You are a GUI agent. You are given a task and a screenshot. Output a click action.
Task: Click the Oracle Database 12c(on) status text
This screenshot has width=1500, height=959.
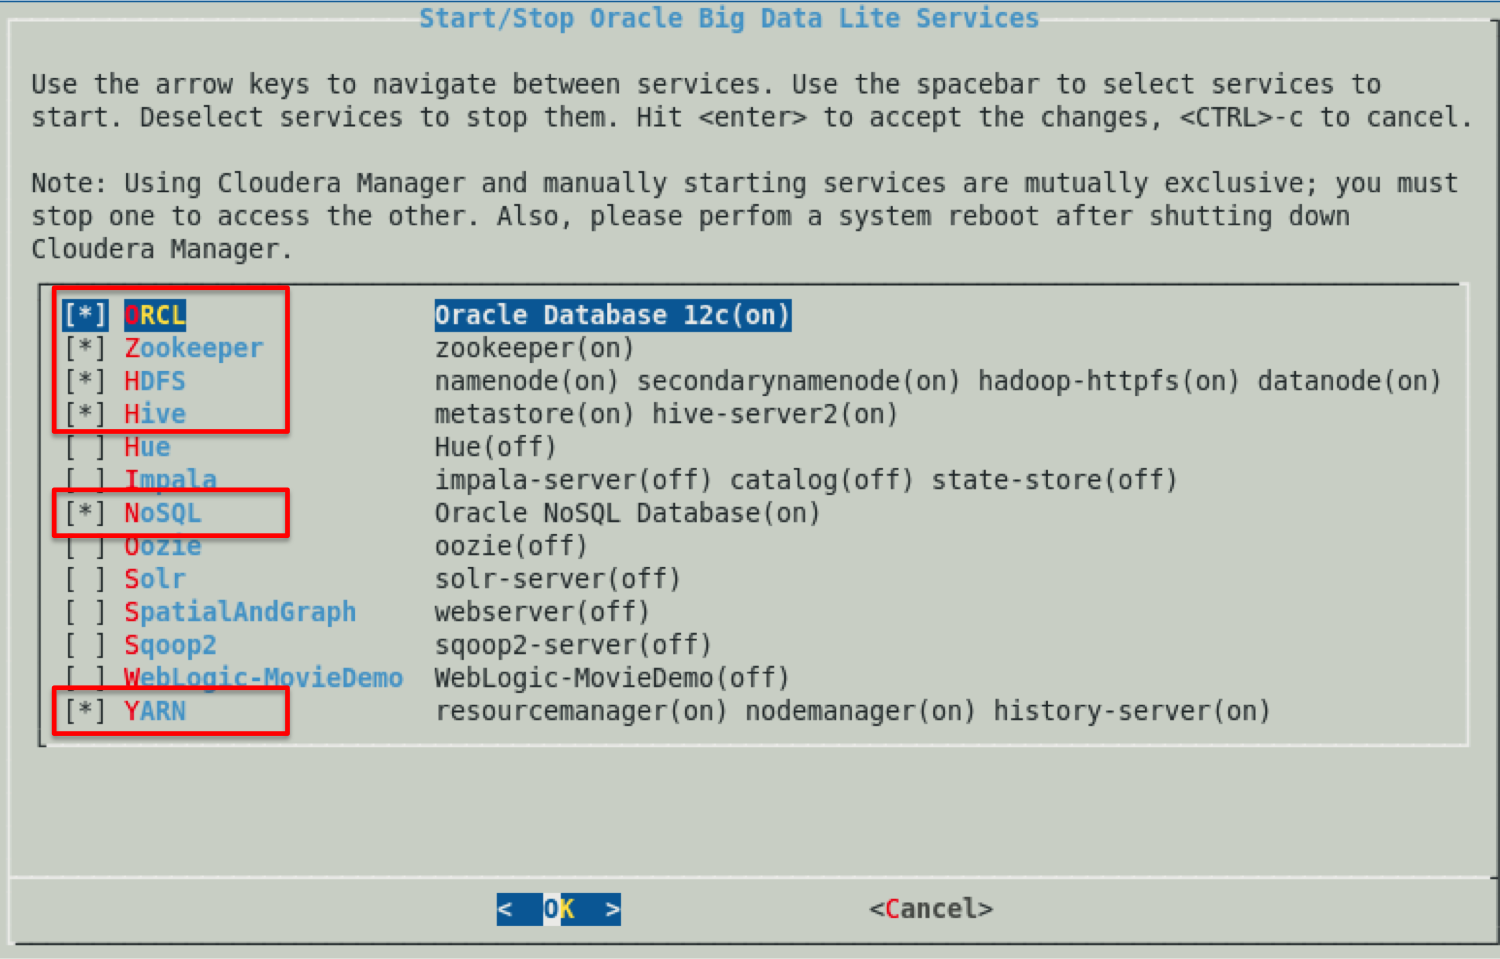coord(611,314)
